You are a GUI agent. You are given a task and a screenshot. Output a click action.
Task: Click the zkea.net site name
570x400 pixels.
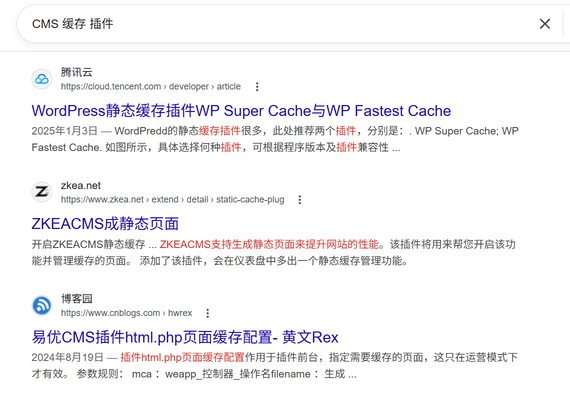81,185
